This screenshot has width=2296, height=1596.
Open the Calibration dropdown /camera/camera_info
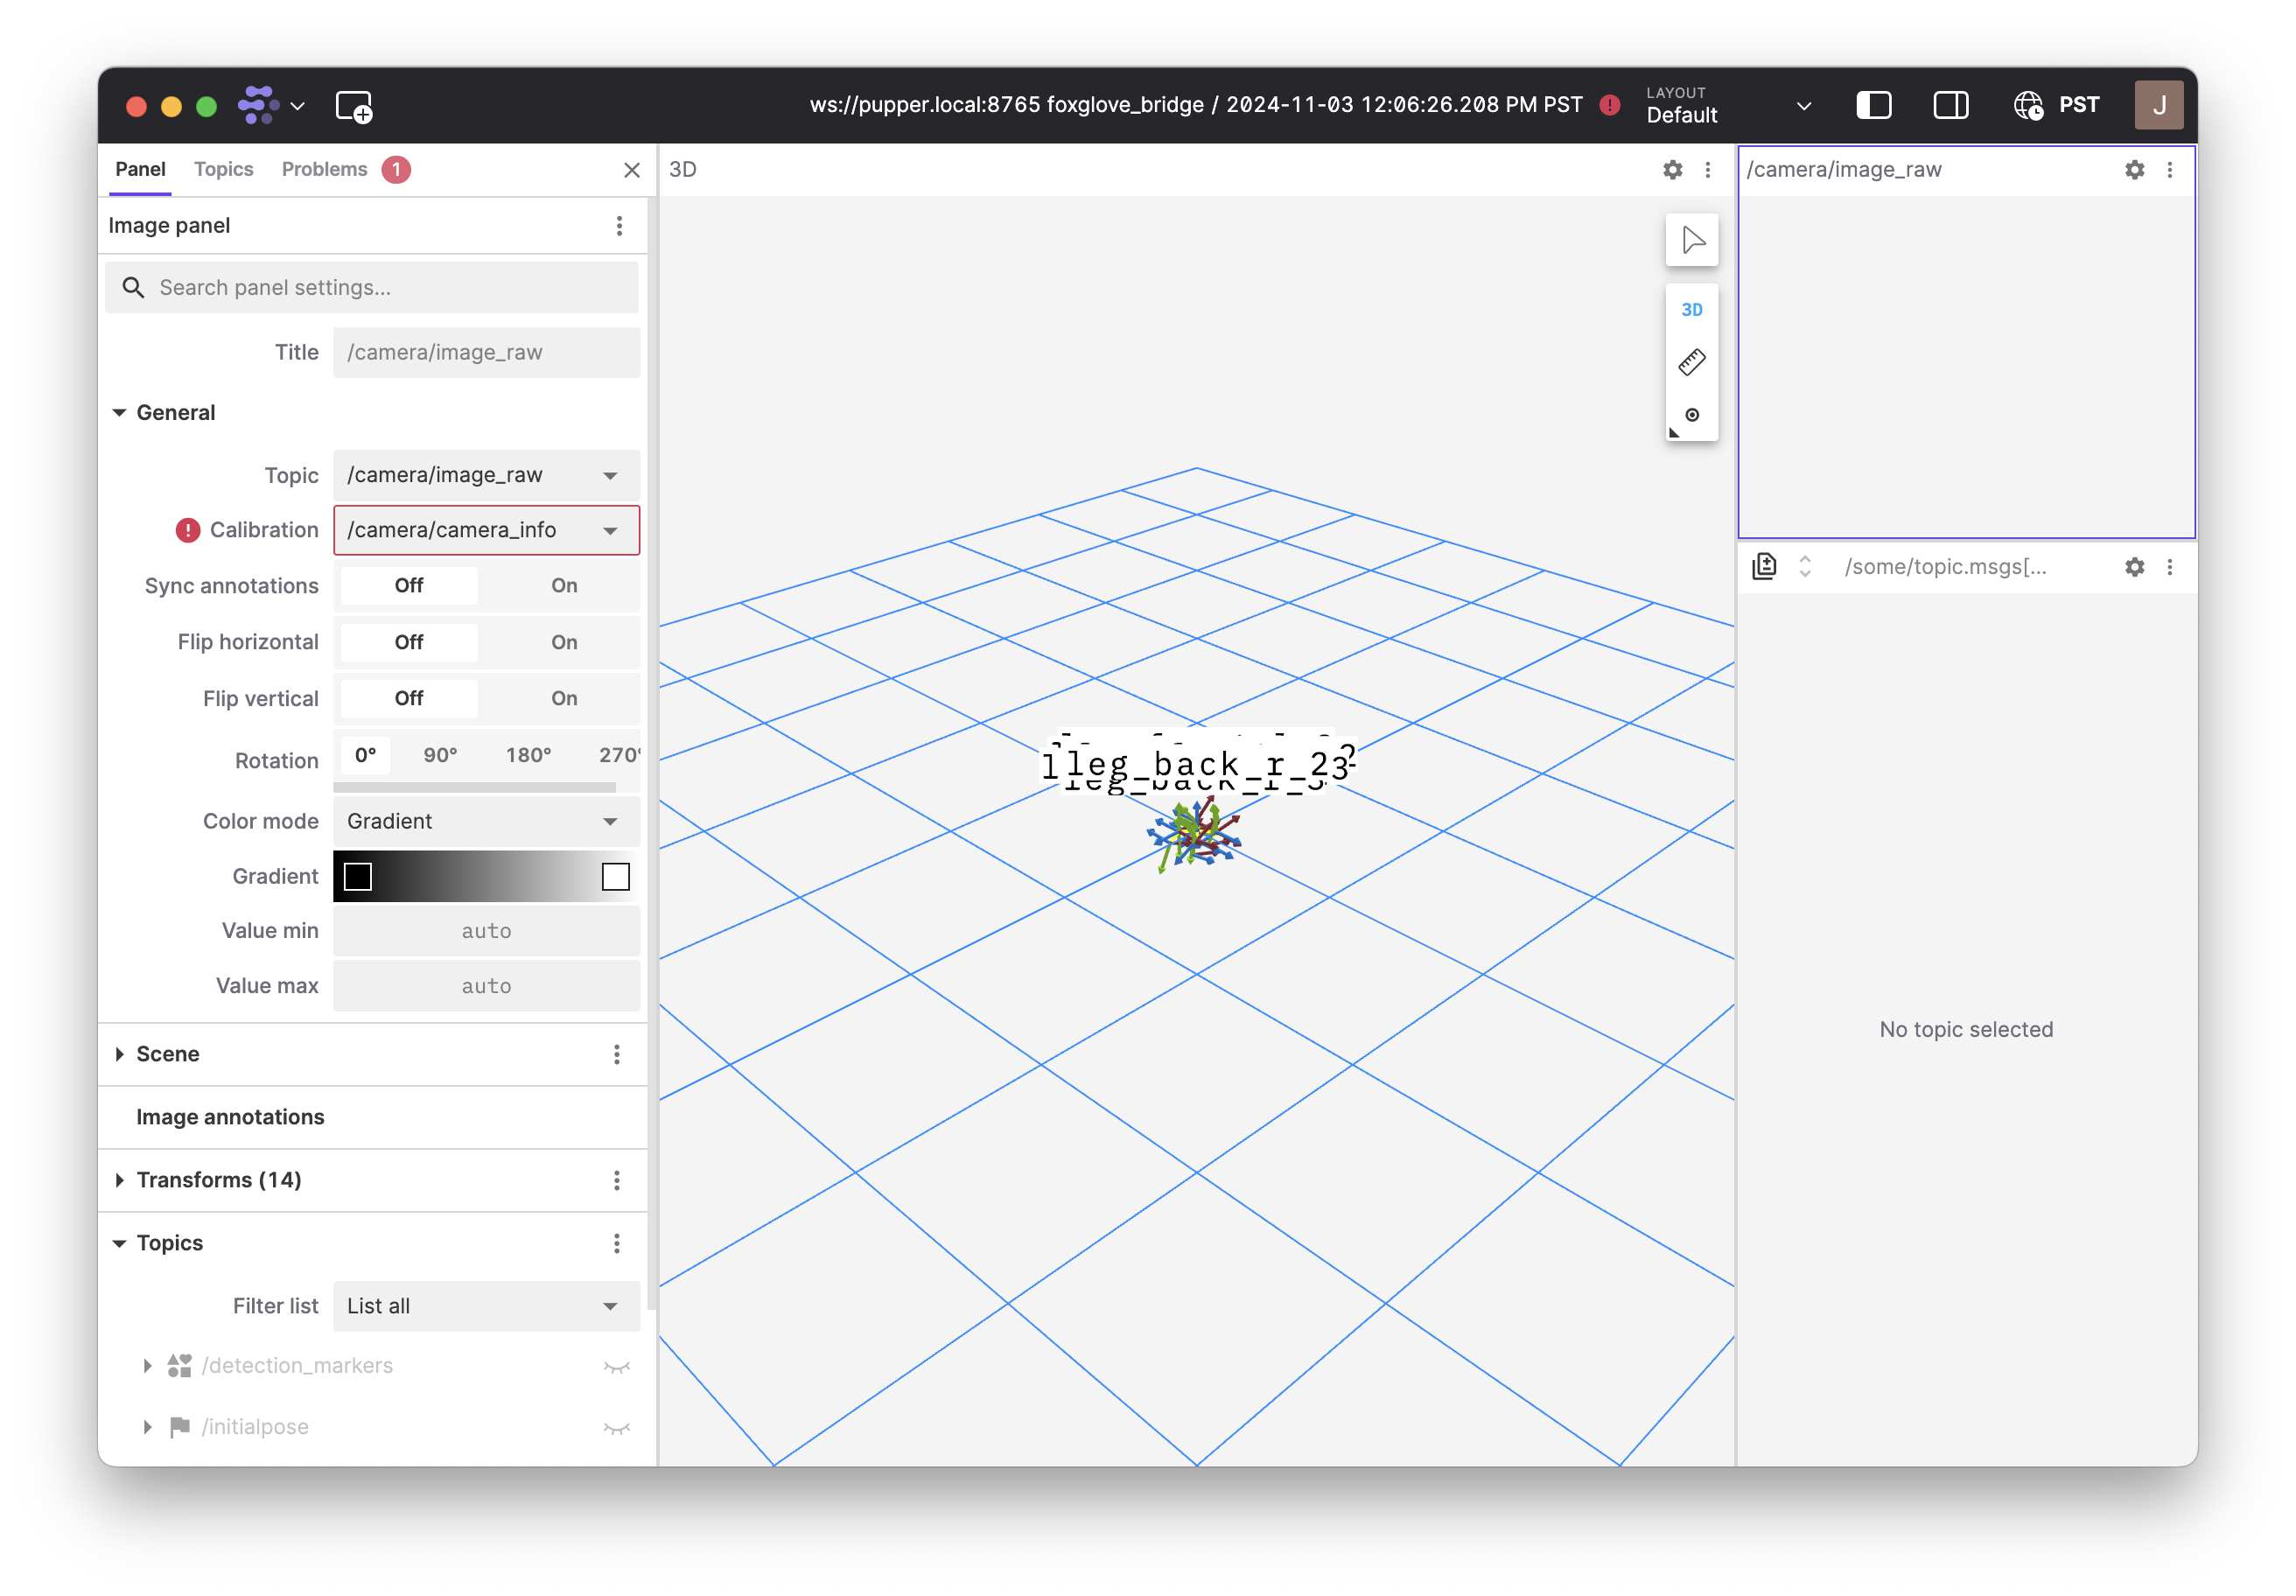486,530
